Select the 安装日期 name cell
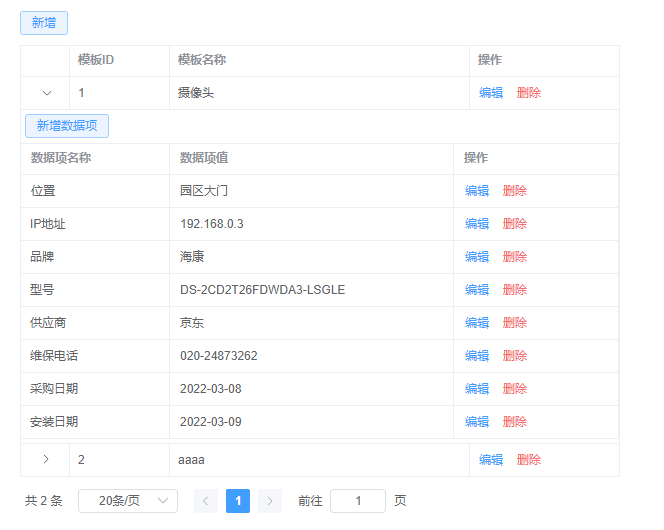Screen dimensions: 664x530 point(95,422)
